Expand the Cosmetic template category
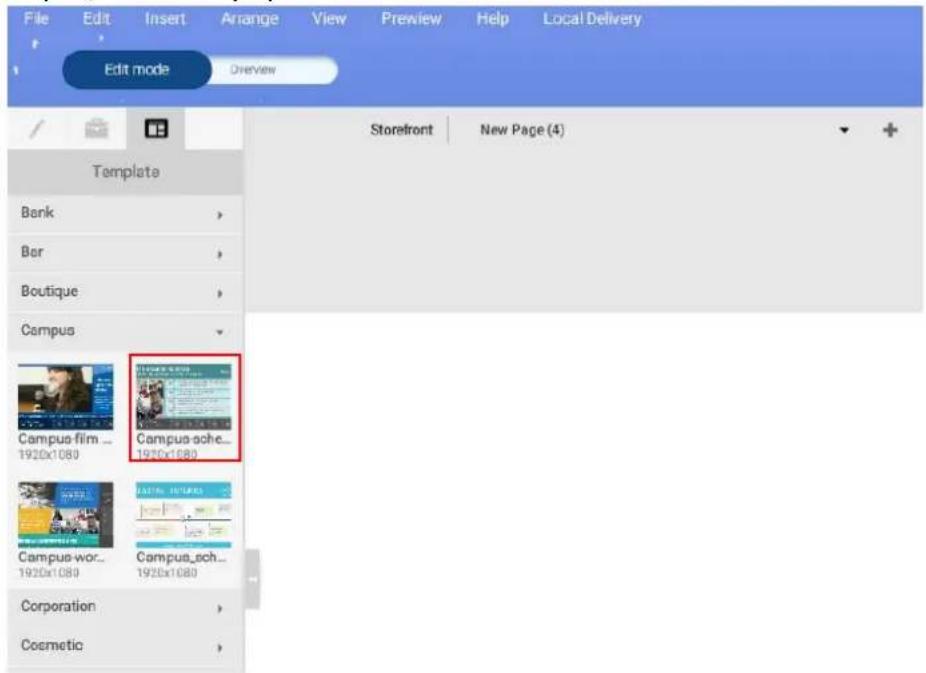This screenshot has width=926, height=673. pyautogui.click(x=125, y=646)
